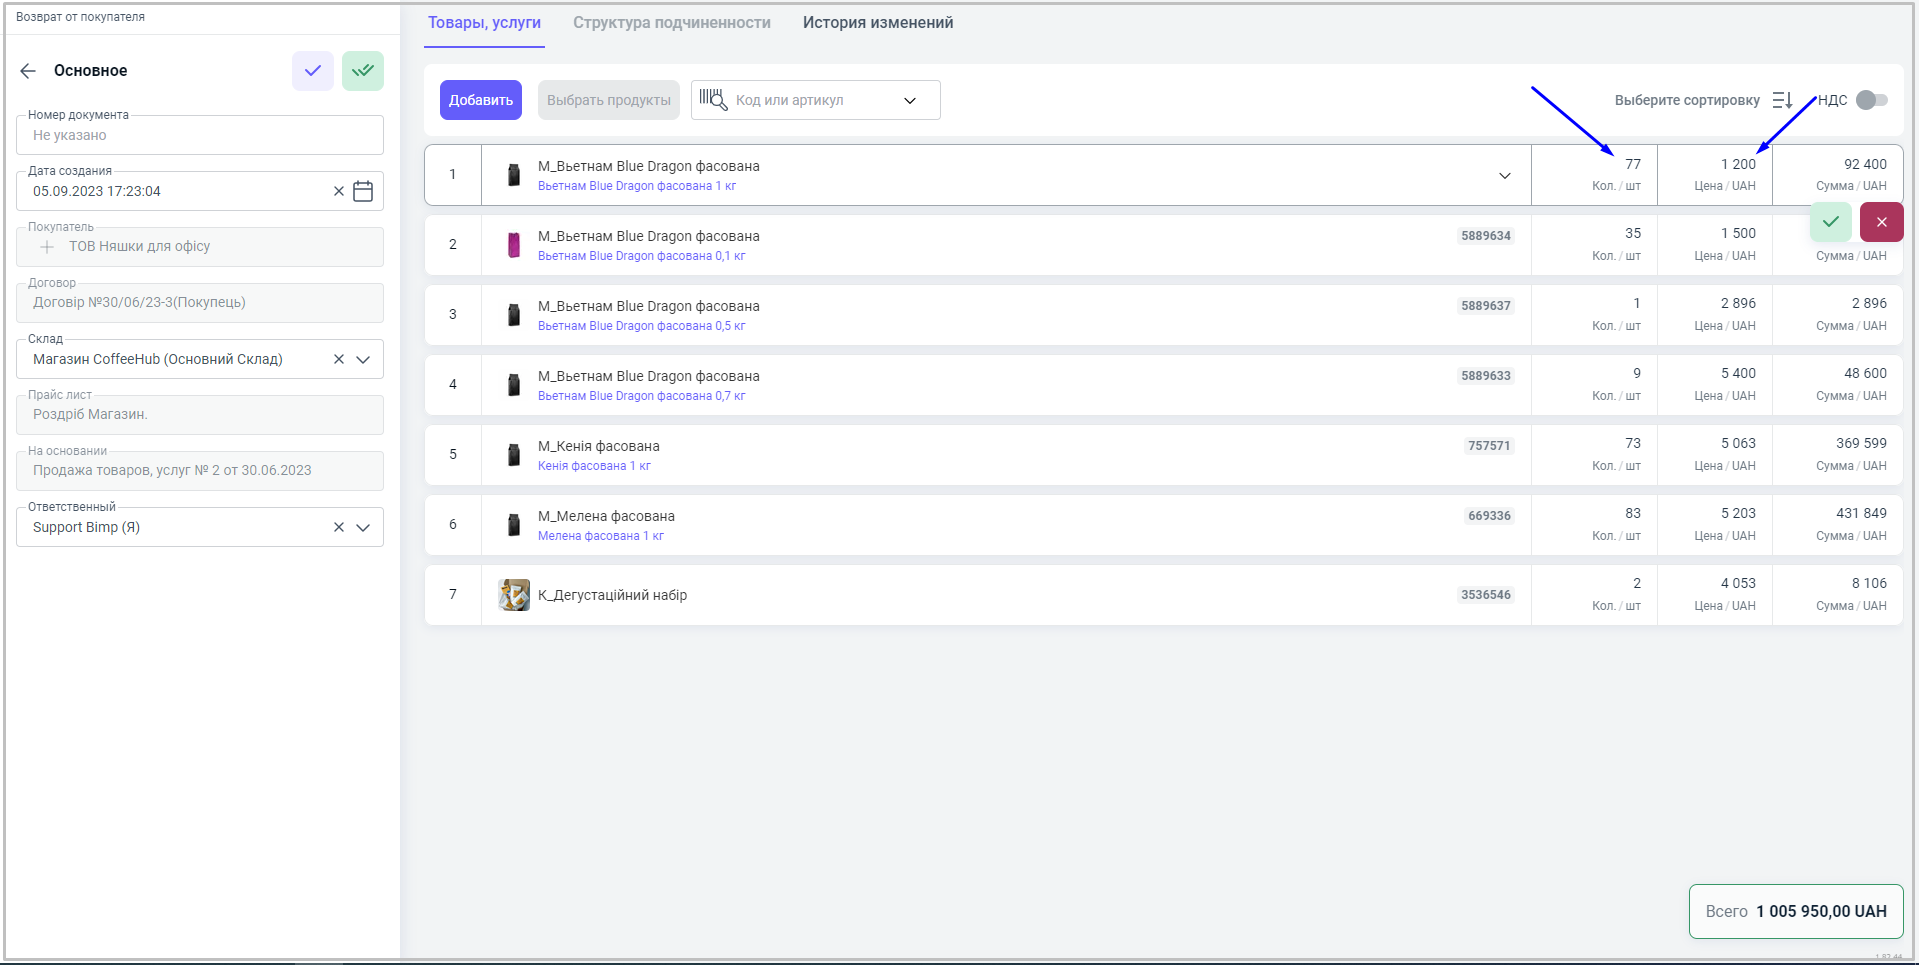
Task: Expand product dropdown in first row
Action: coord(1504,176)
